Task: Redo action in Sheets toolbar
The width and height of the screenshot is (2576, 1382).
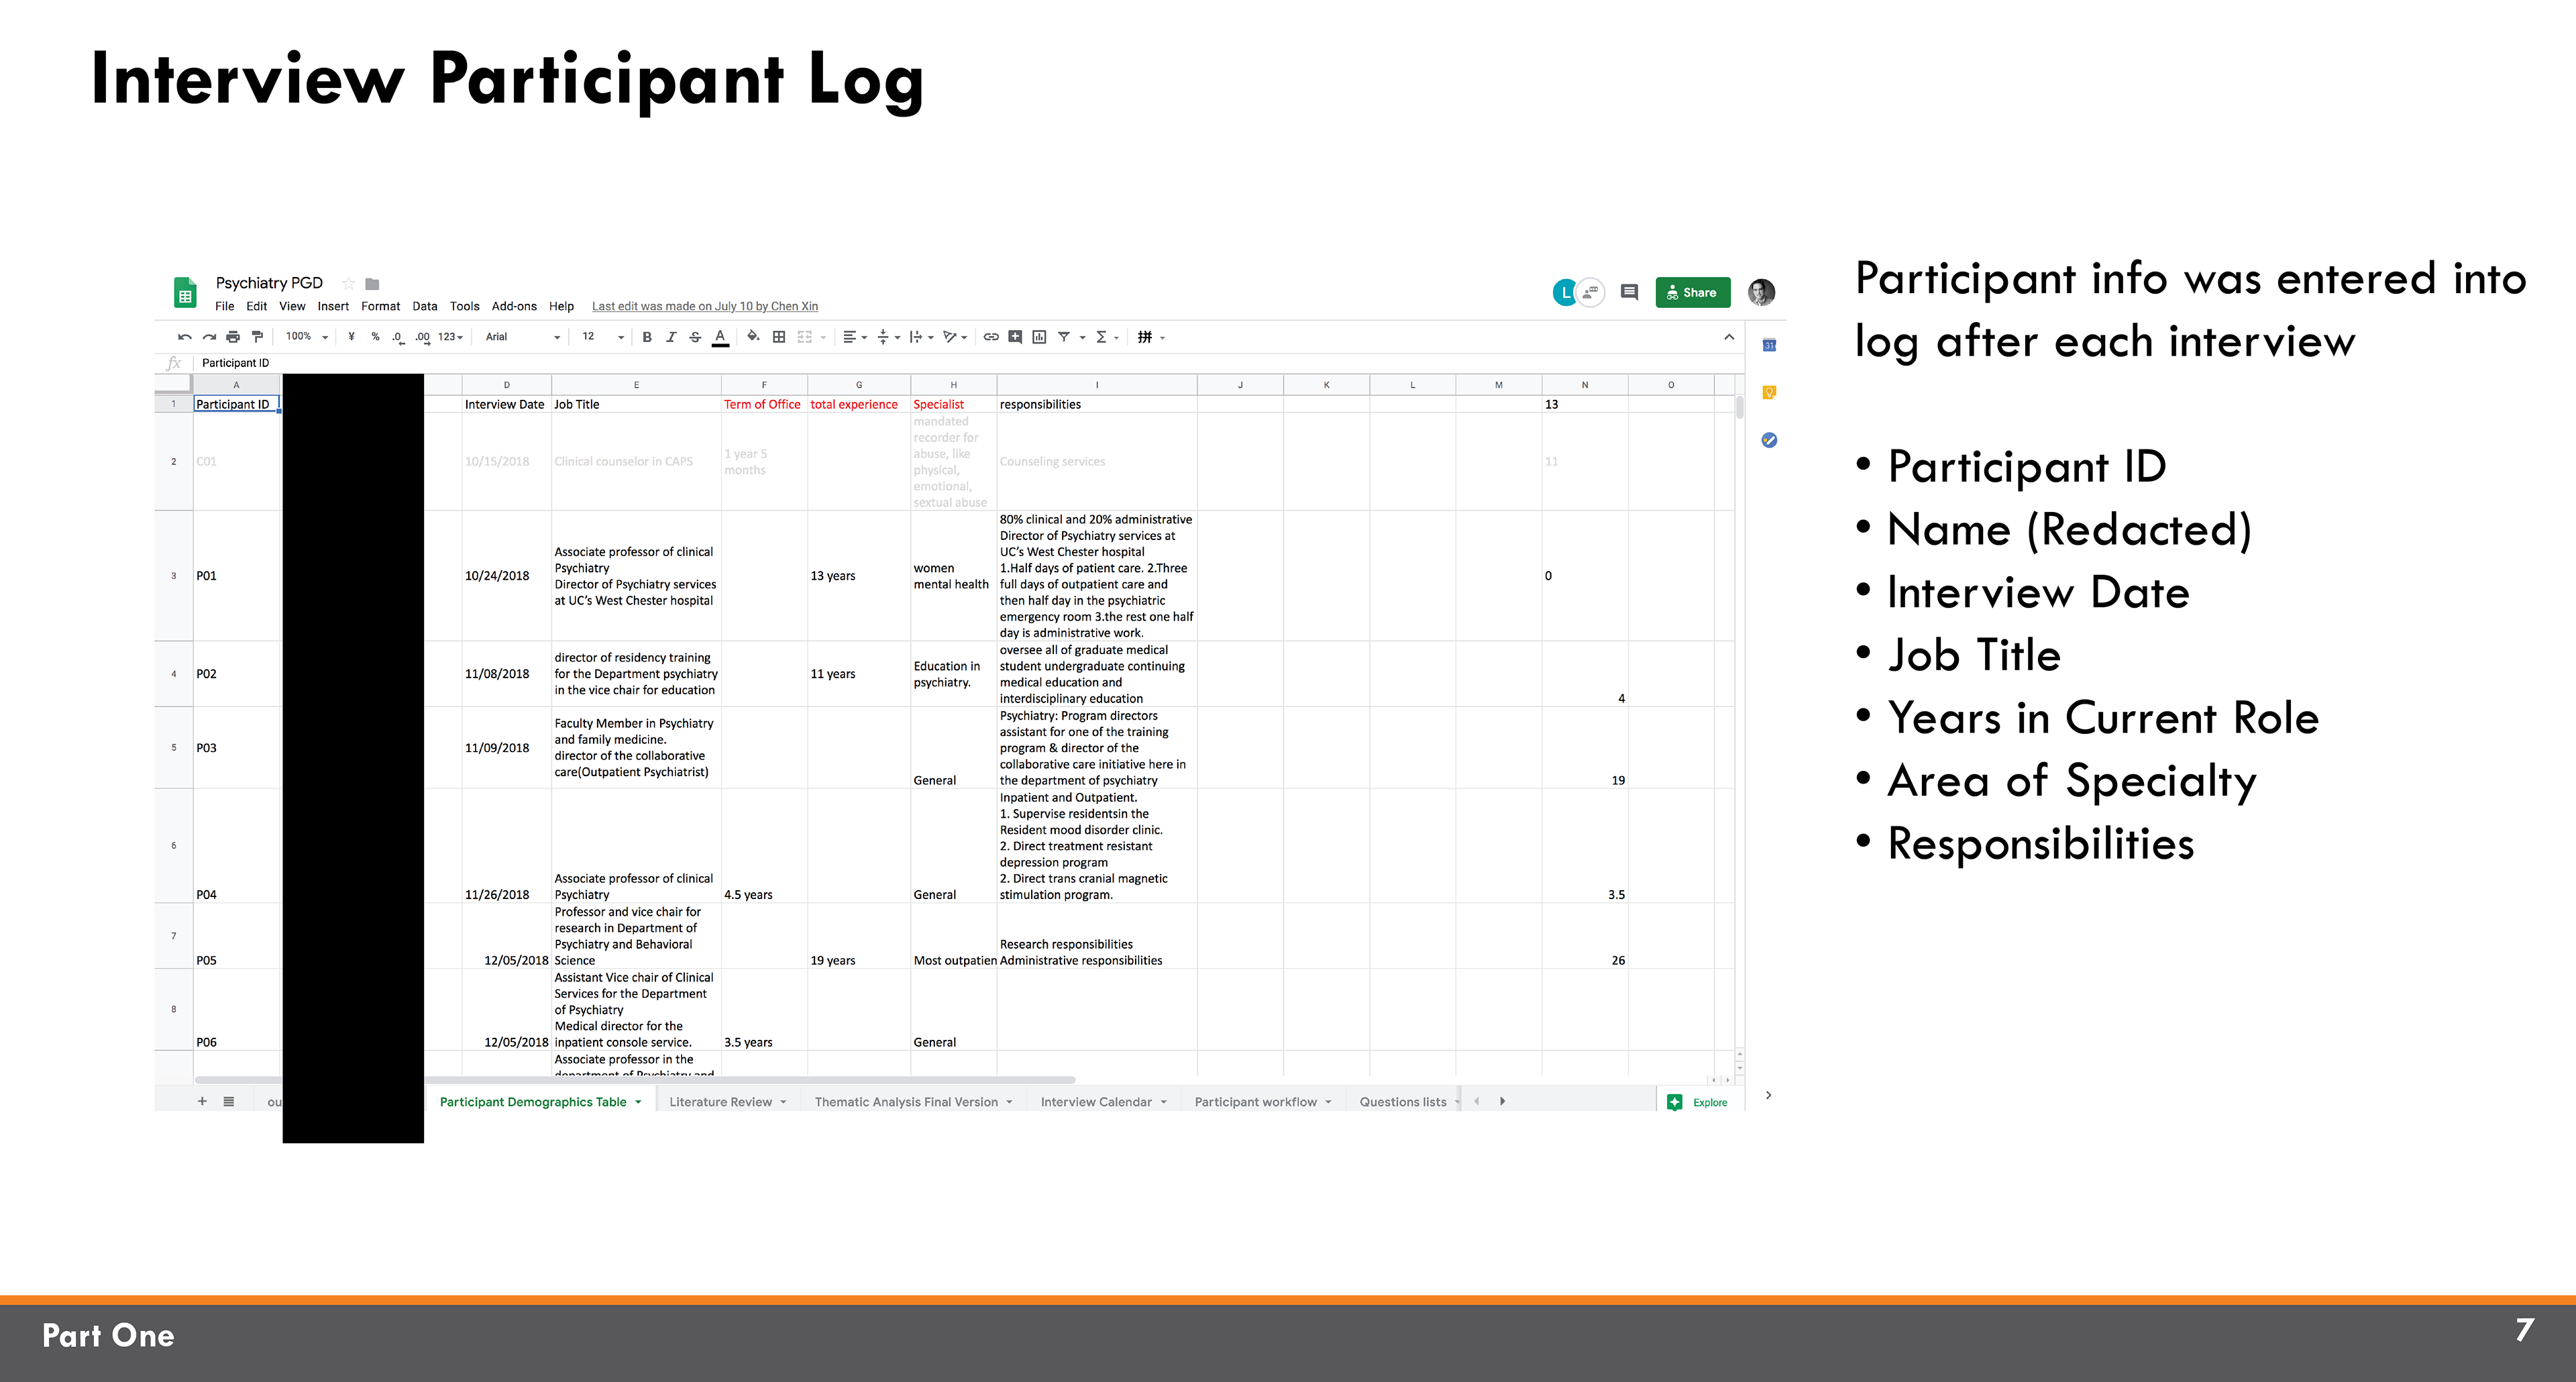Action: tap(209, 337)
